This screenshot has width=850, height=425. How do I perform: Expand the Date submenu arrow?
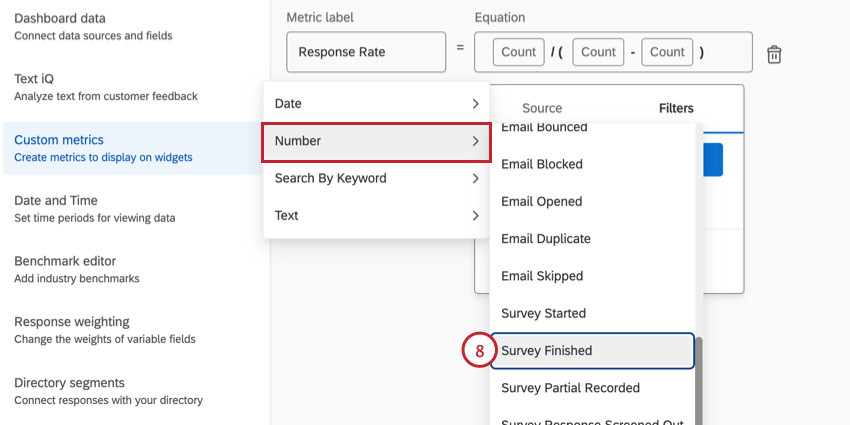475,104
